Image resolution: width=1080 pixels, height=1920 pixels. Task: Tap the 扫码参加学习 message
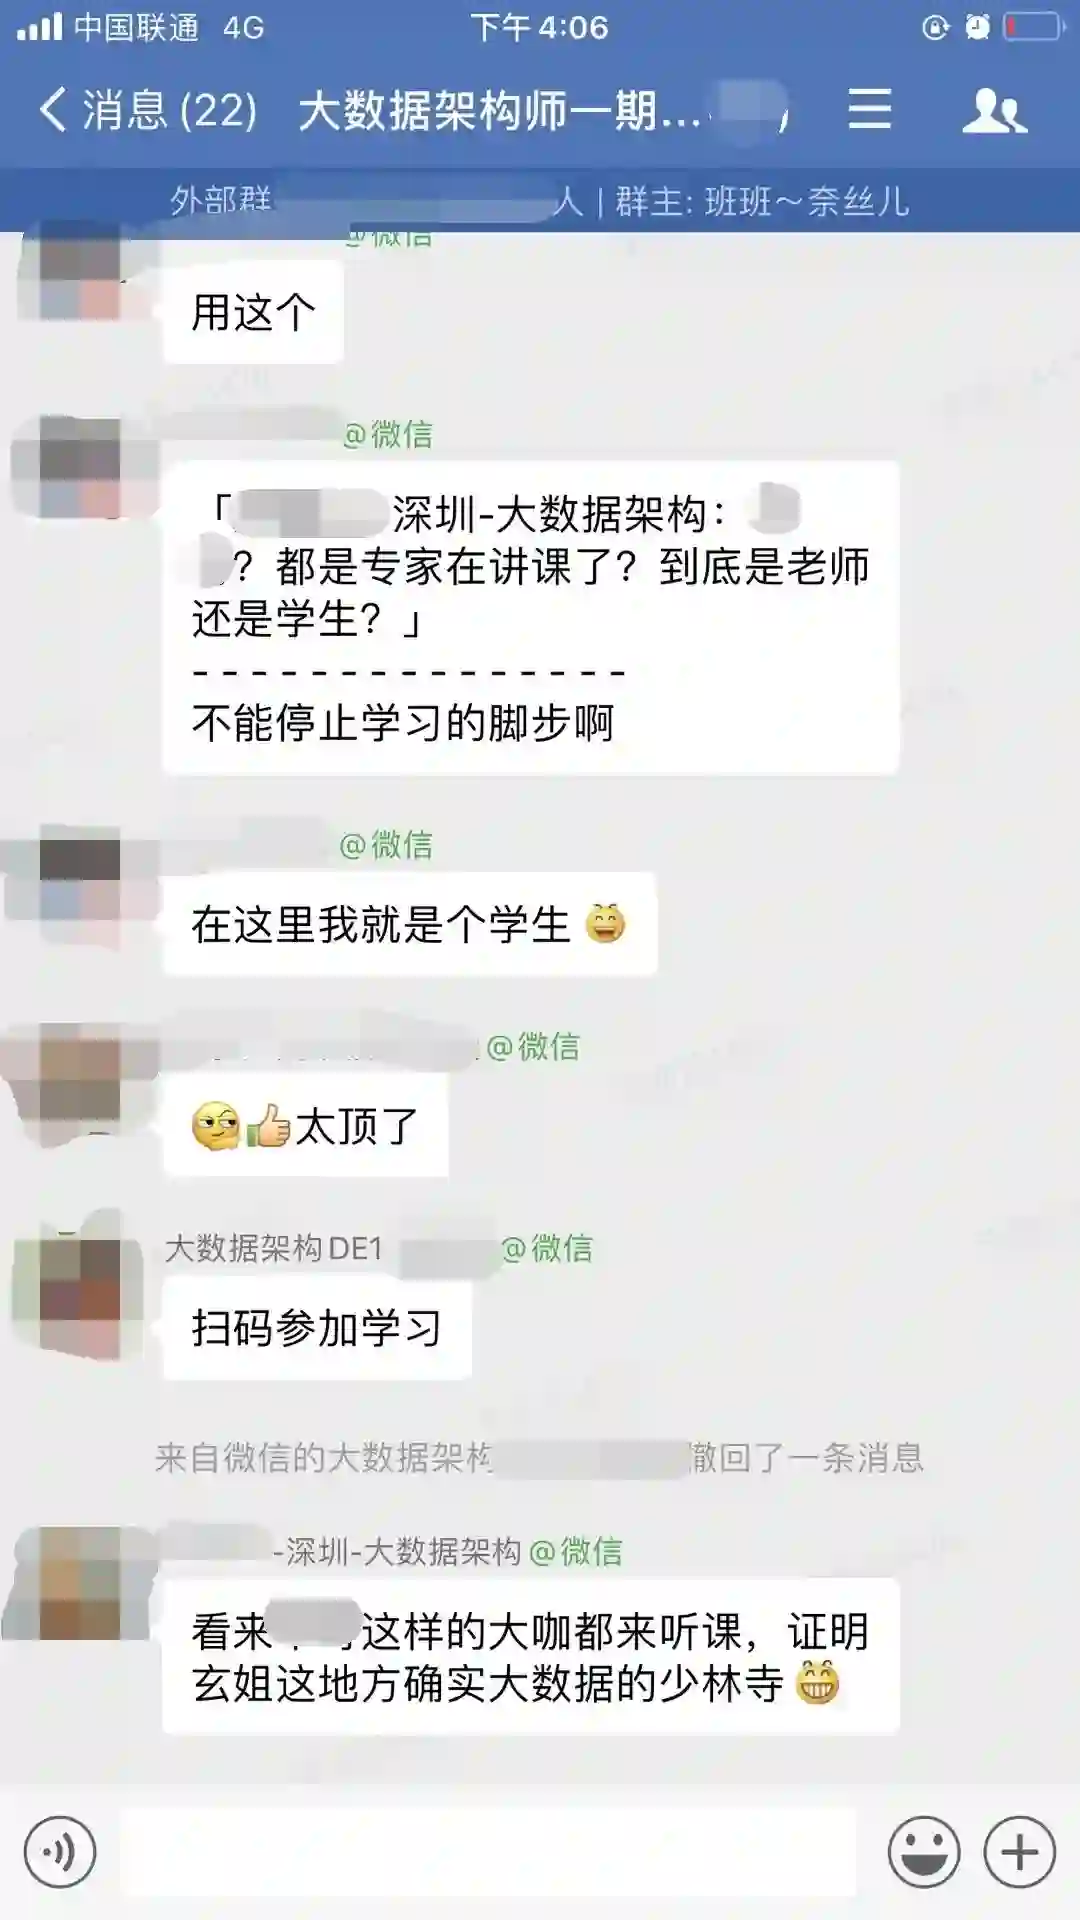(x=317, y=1328)
